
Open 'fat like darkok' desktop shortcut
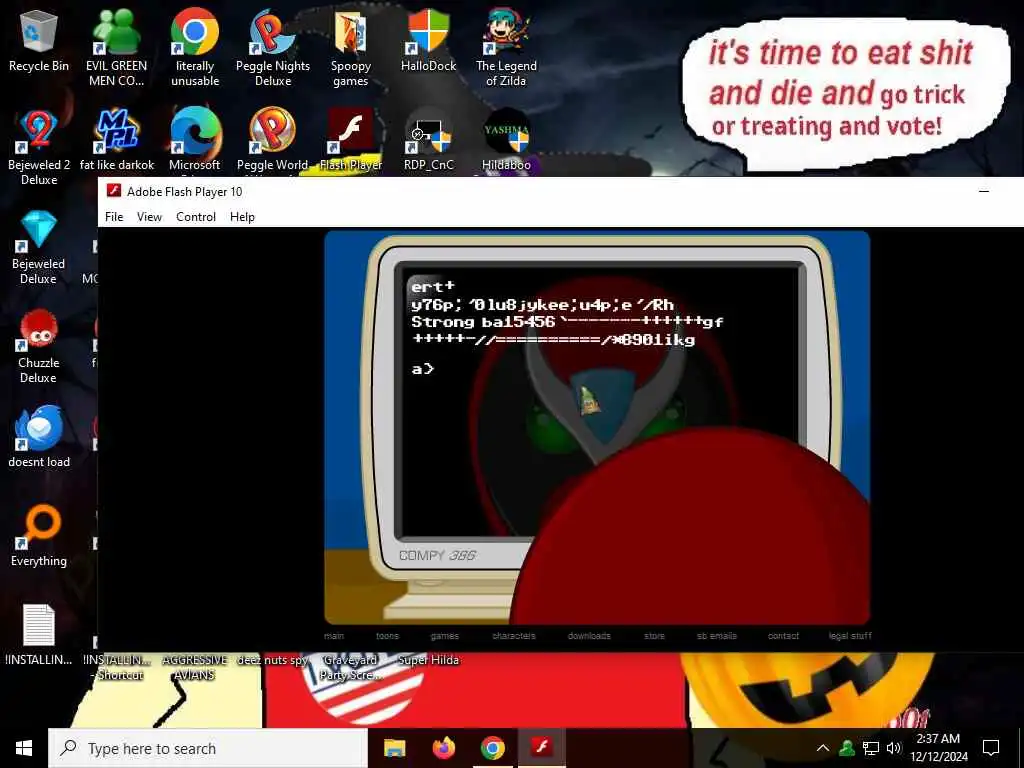pos(117,140)
